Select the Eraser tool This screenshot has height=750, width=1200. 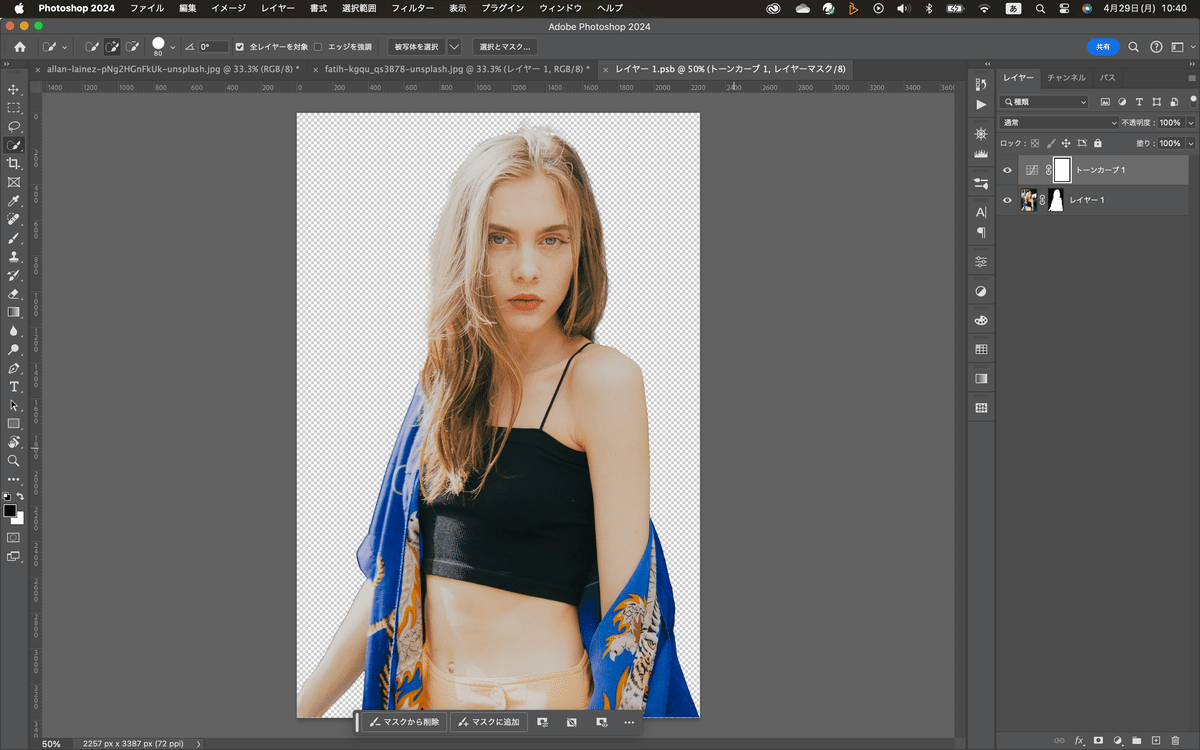click(x=14, y=294)
